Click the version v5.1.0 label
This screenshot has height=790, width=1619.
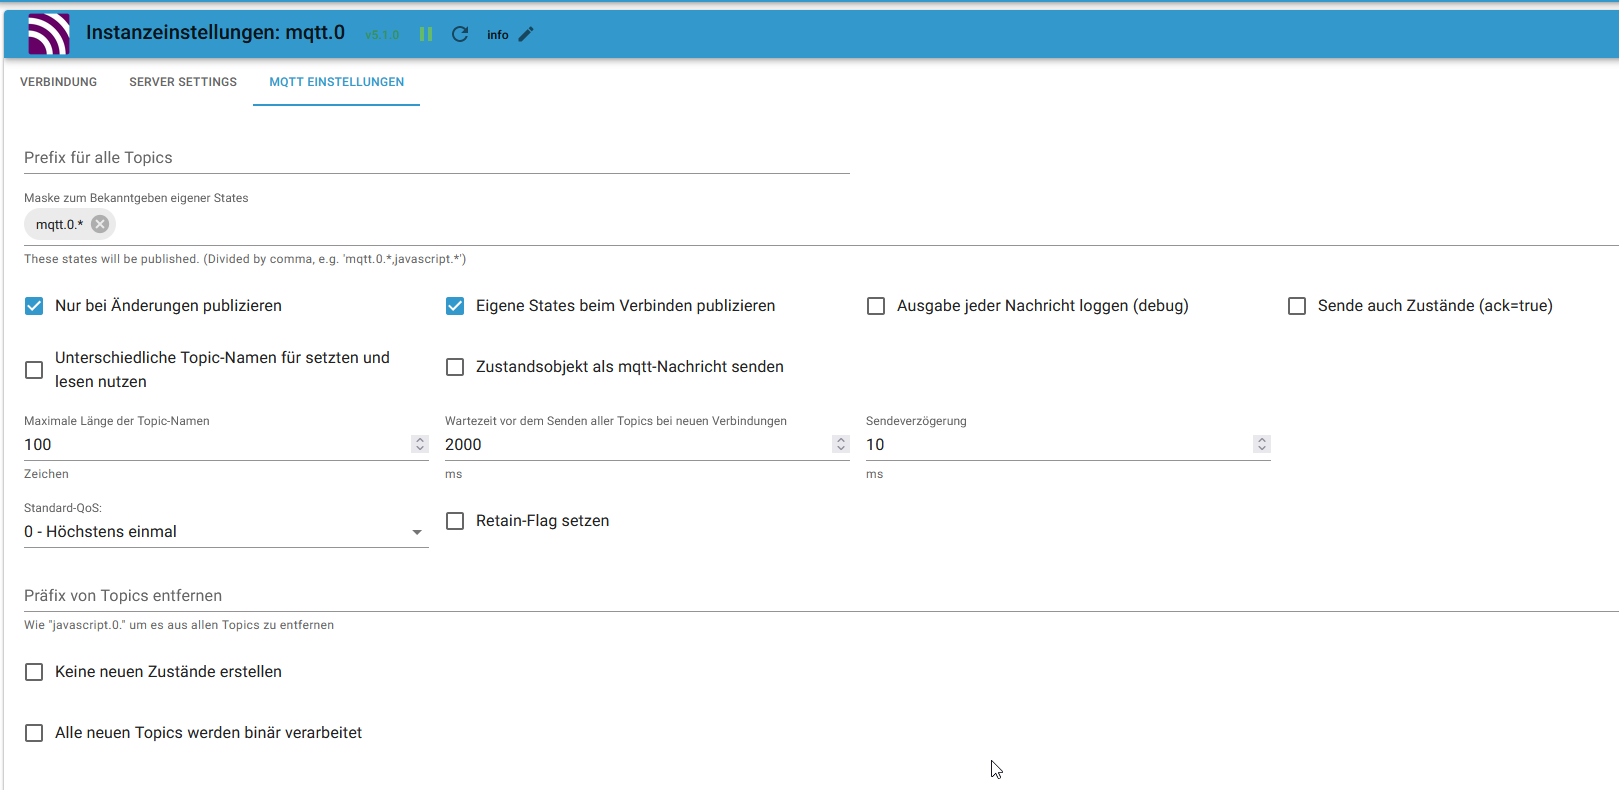pos(381,35)
